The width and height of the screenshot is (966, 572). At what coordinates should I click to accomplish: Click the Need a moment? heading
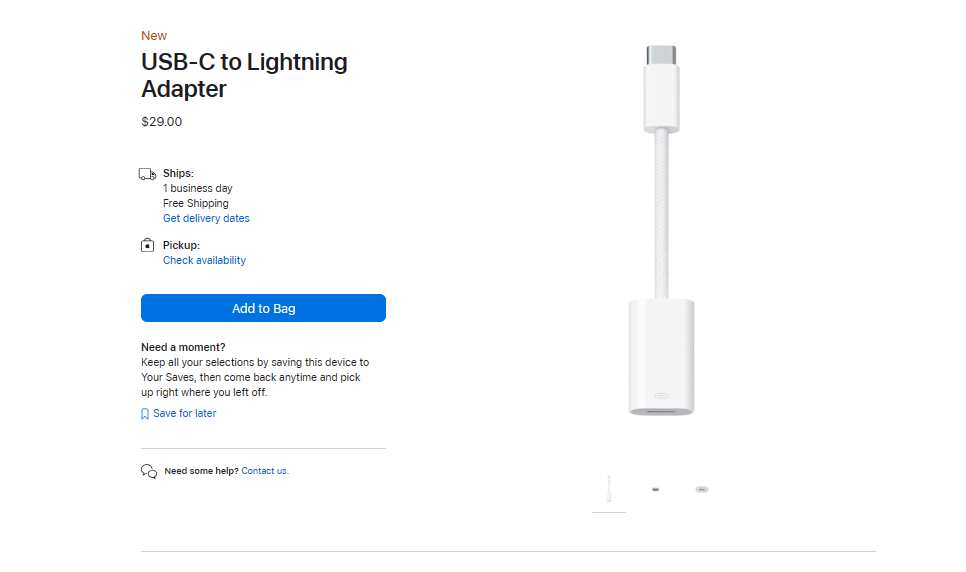(x=183, y=347)
